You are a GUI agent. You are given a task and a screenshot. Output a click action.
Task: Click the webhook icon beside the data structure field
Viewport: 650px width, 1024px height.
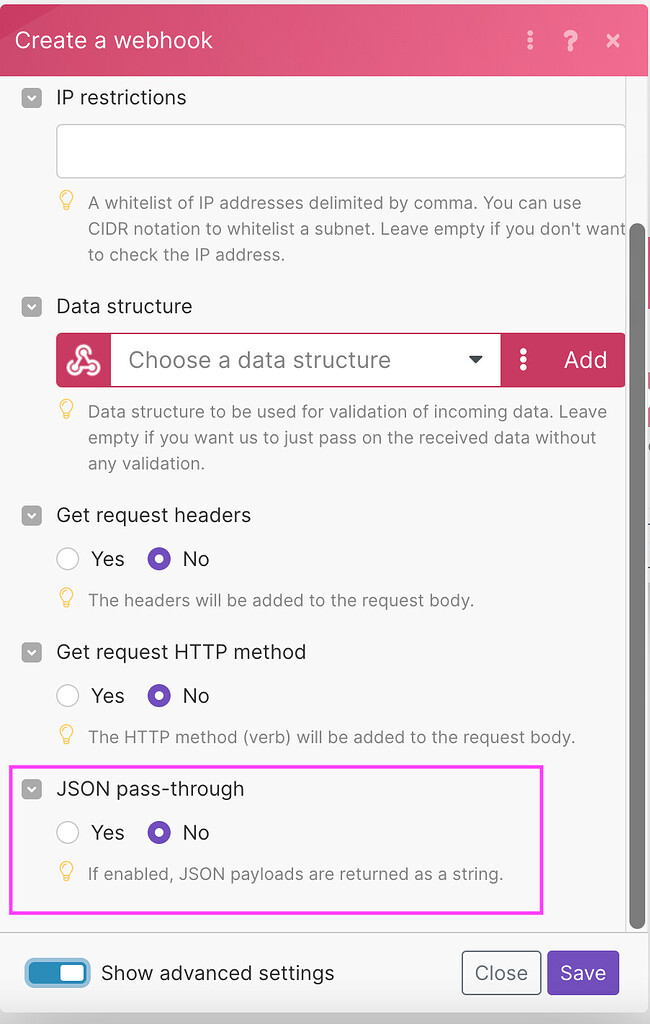click(x=82, y=359)
